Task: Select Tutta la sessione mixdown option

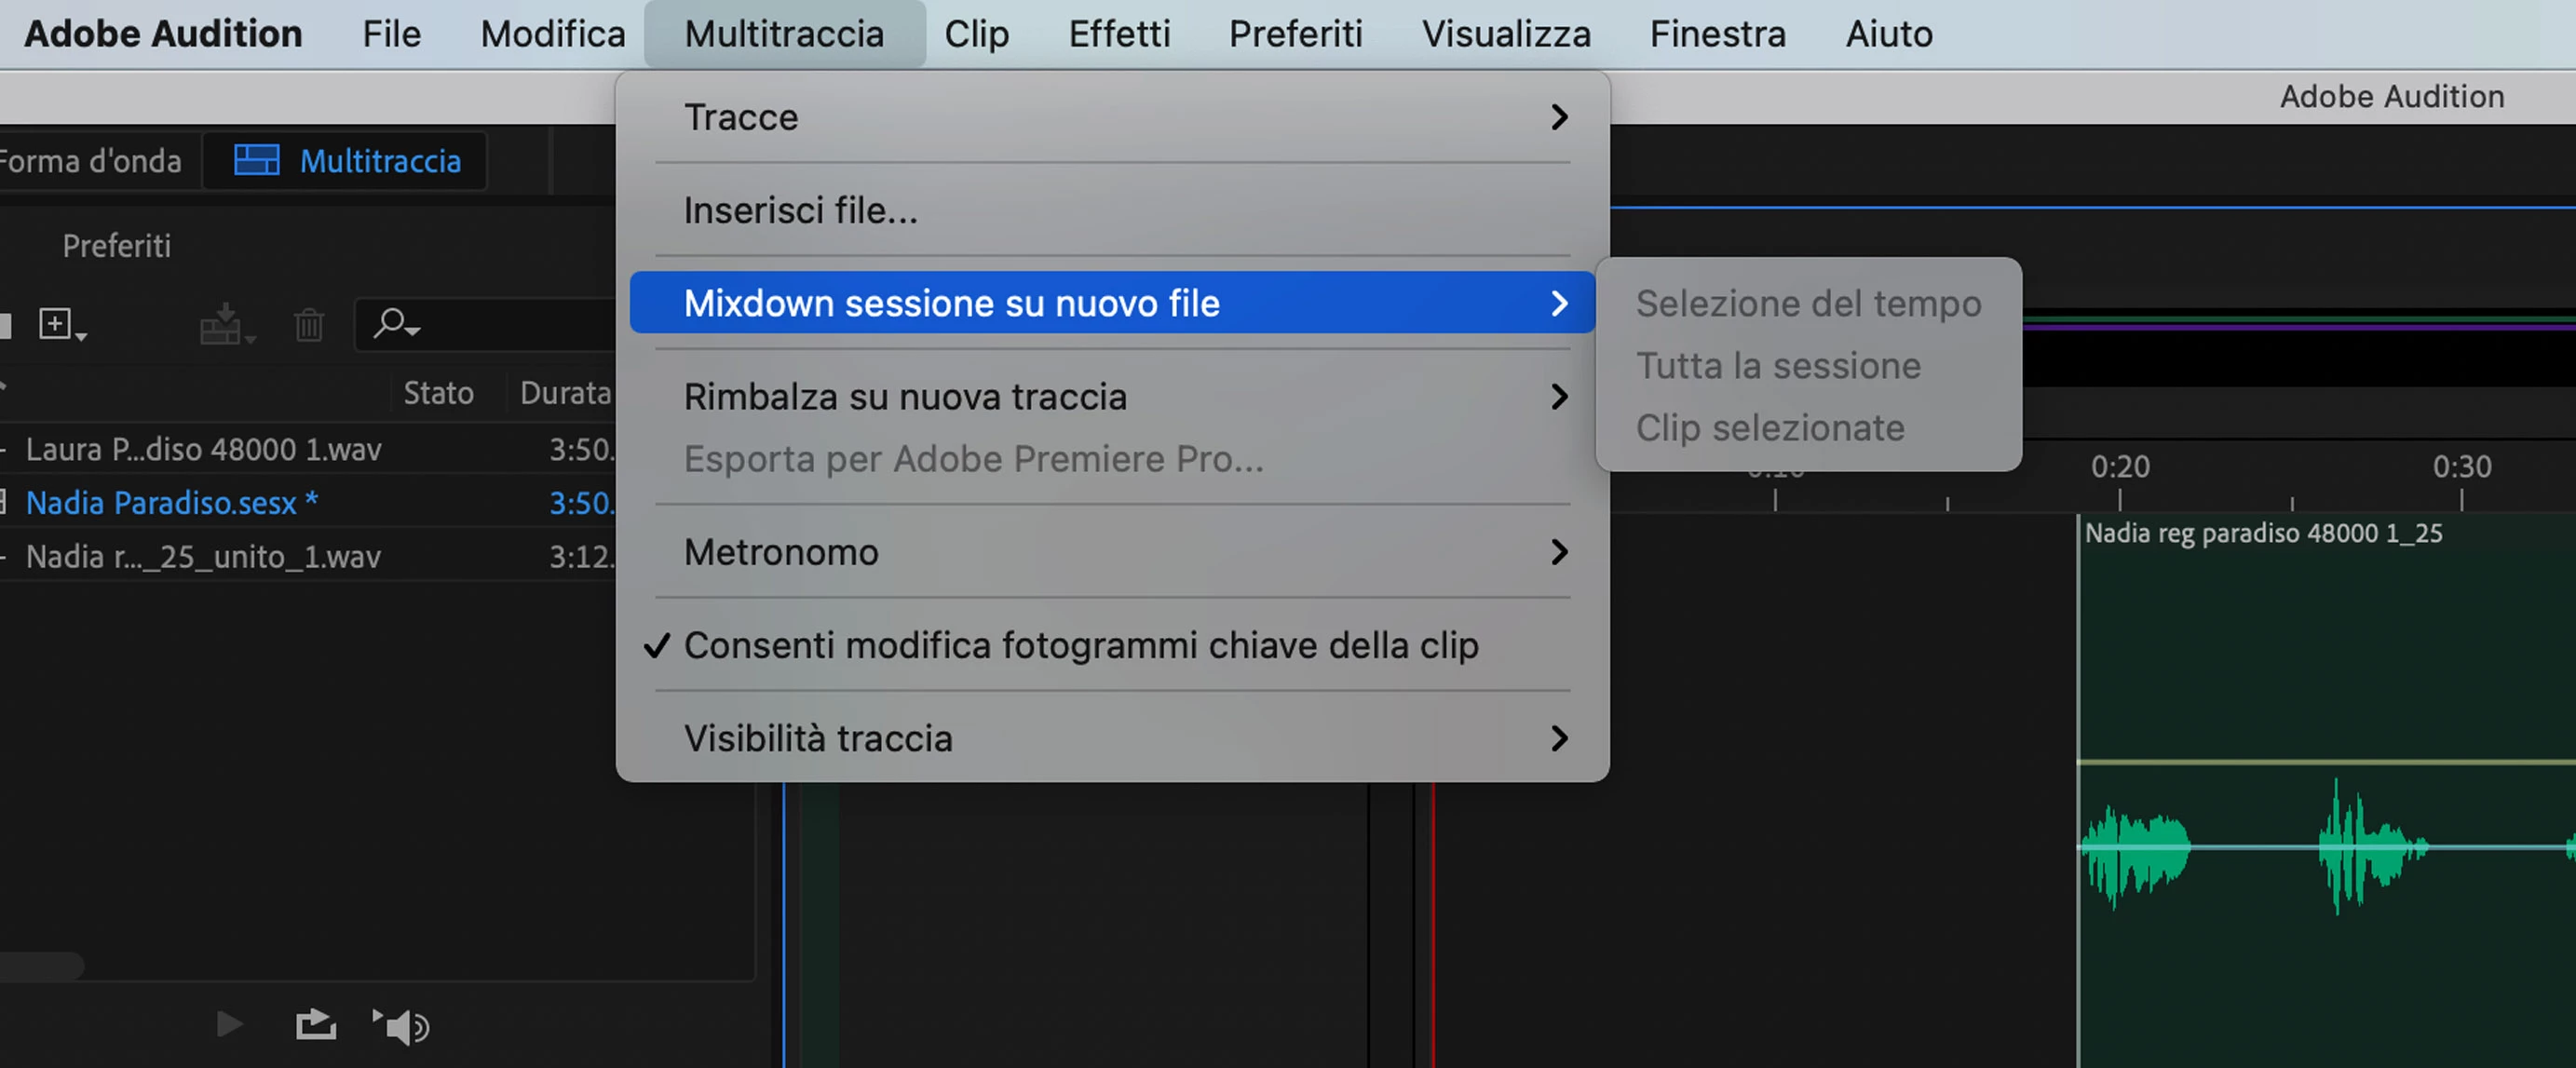Action: tap(1778, 366)
